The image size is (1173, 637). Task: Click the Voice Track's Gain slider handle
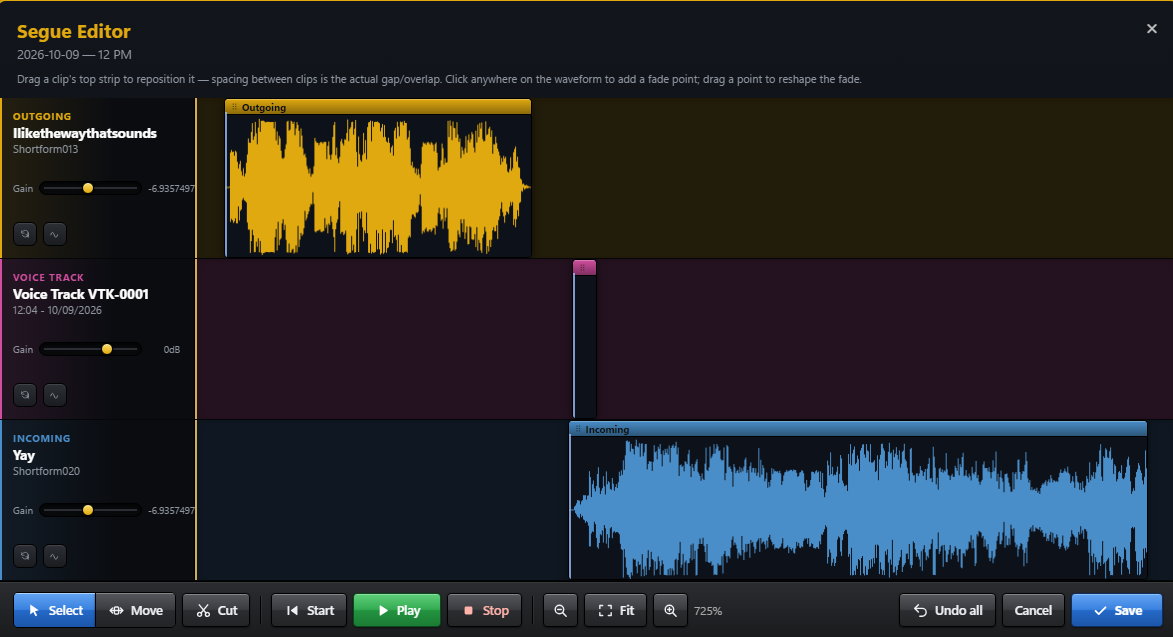click(x=107, y=349)
